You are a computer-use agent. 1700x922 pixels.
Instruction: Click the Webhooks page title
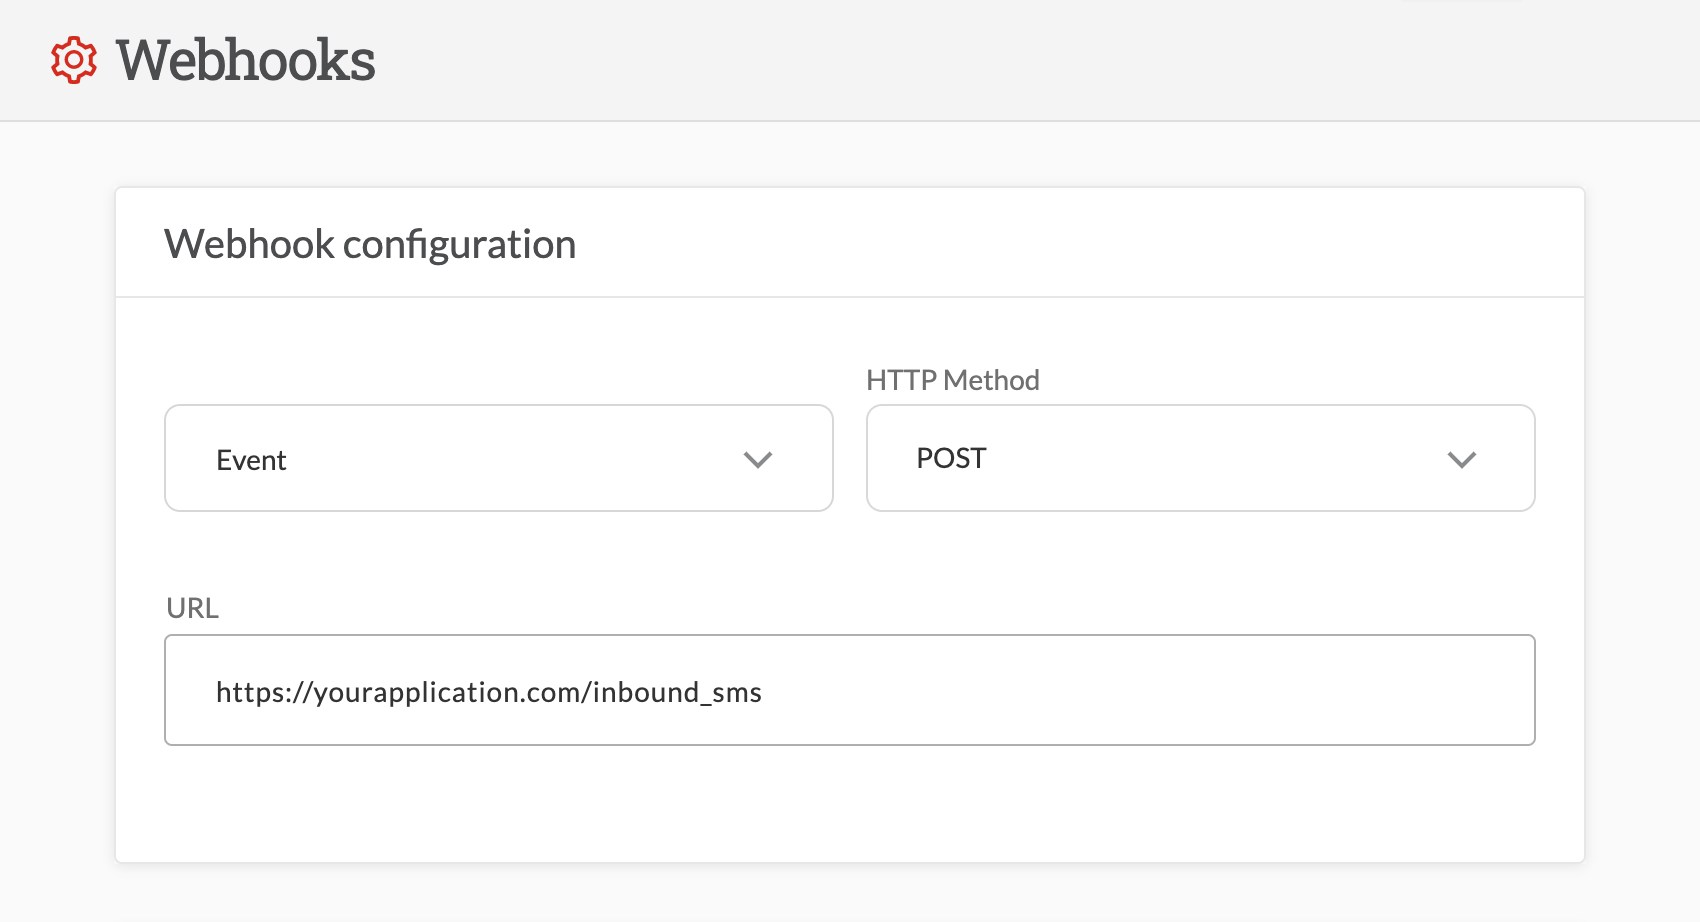245,62
